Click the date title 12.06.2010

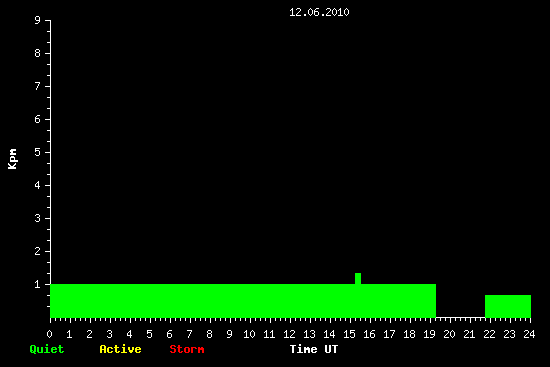(x=319, y=12)
